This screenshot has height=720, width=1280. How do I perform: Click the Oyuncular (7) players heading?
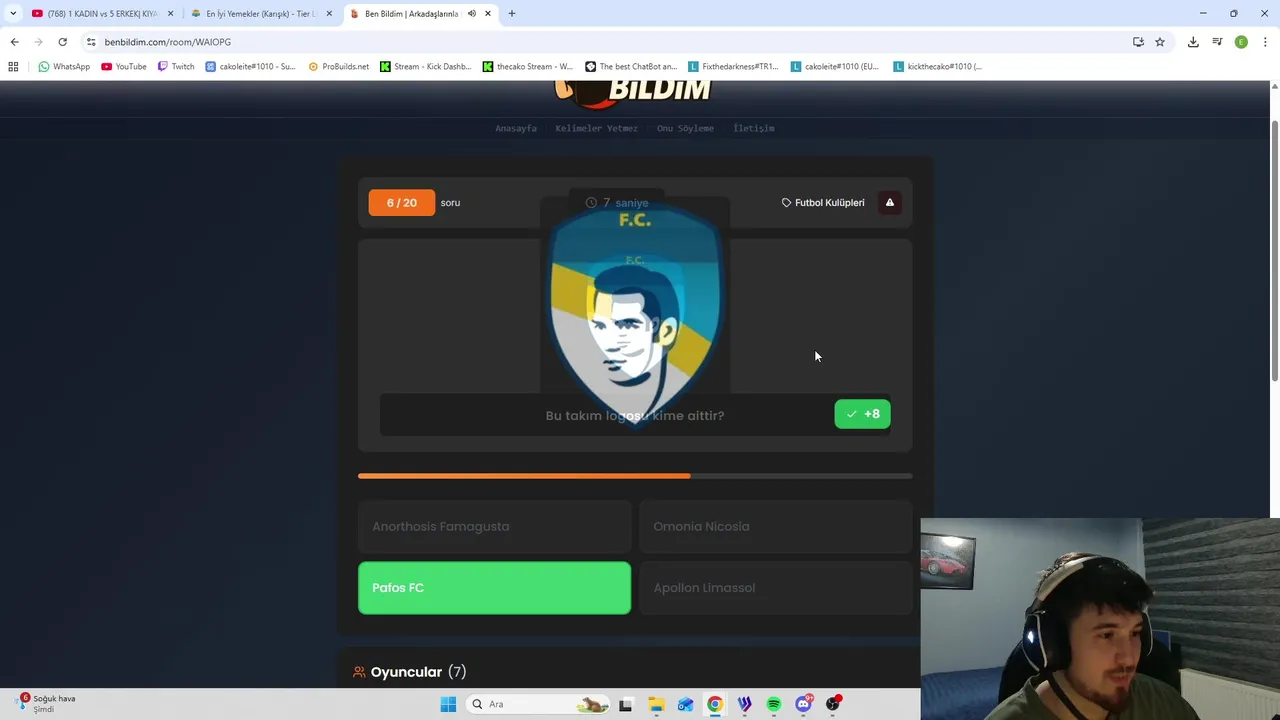tap(410, 672)
